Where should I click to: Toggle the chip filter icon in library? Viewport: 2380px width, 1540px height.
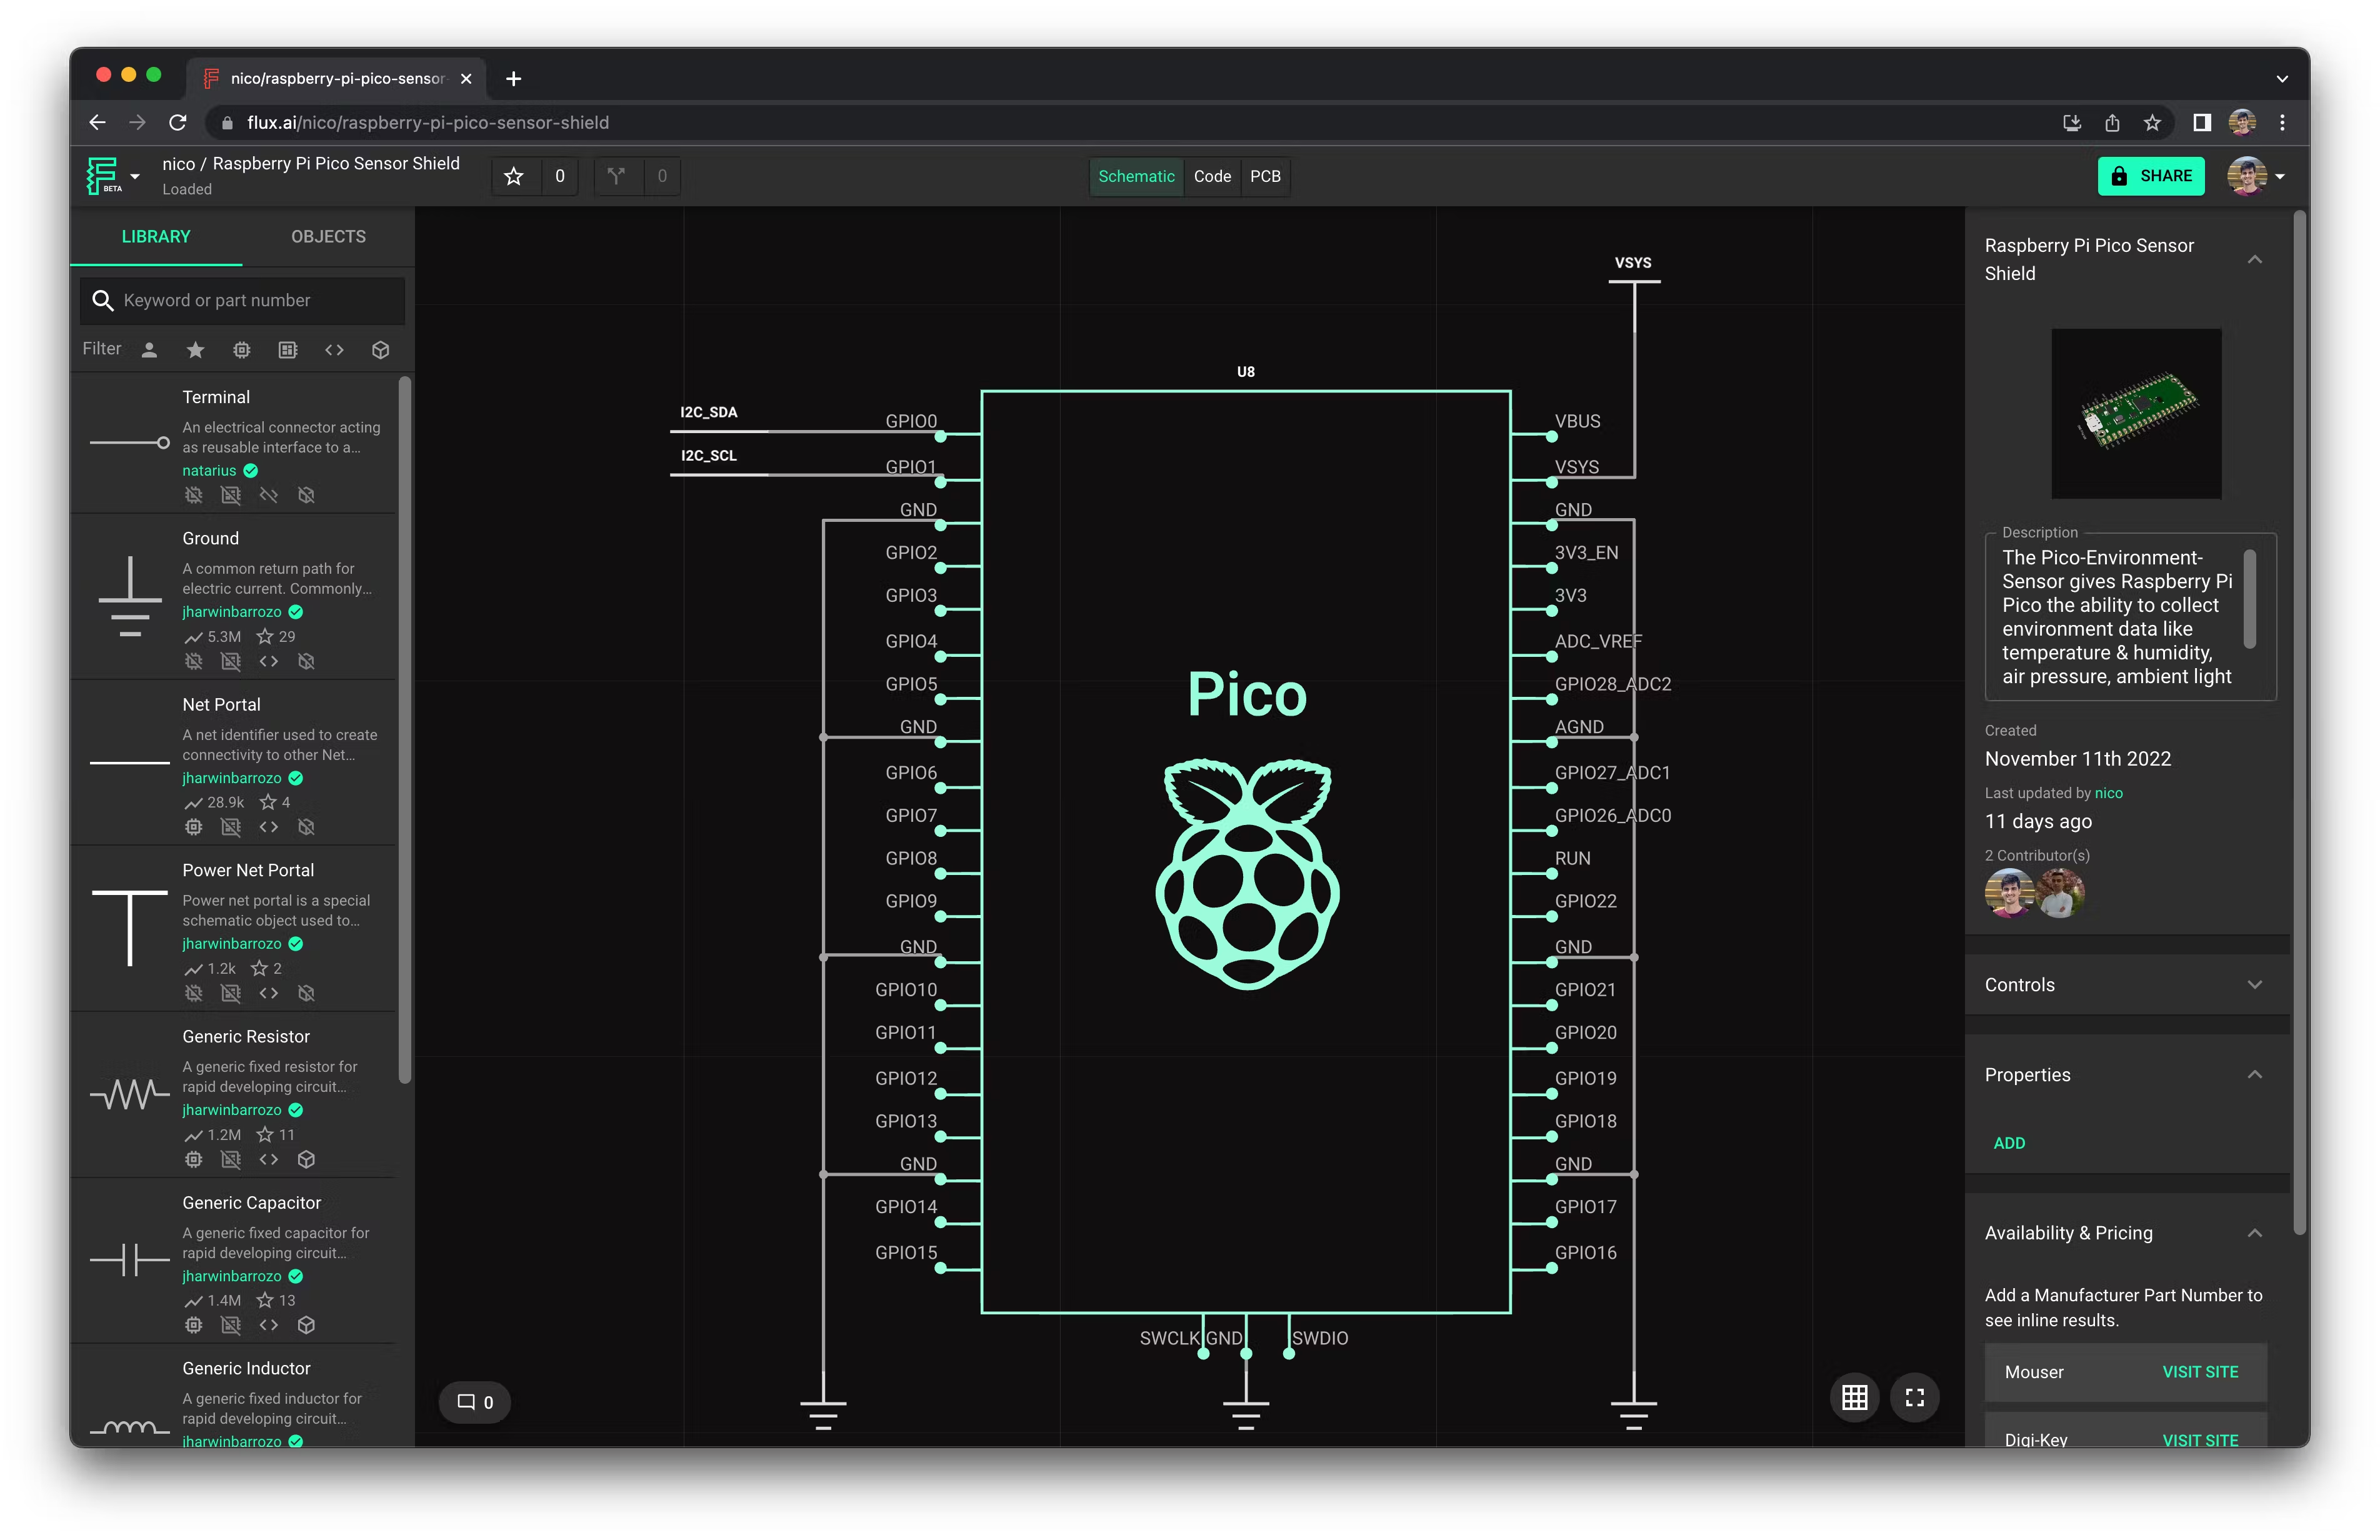pos(242,350)
